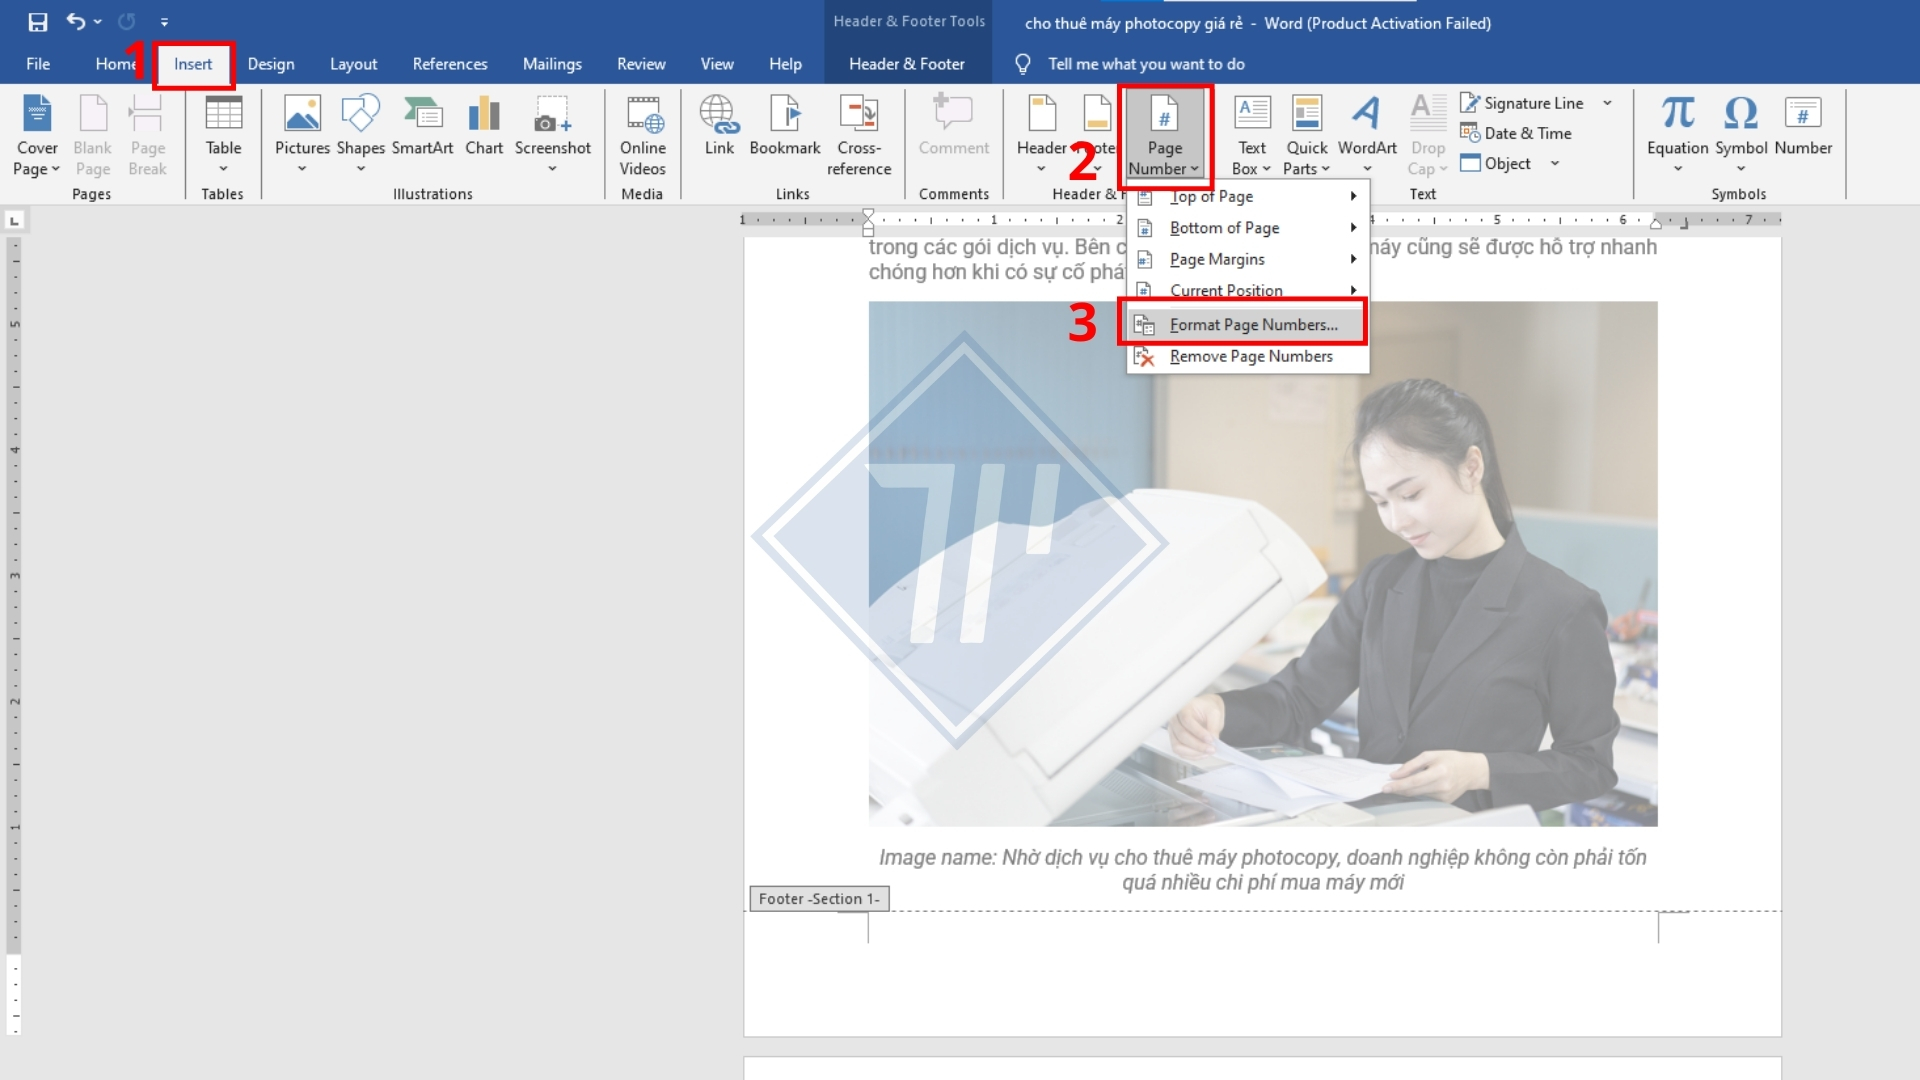Insert a Cross-reference
Viewport: 1920px width, 1080px height.
pos(858,135)
